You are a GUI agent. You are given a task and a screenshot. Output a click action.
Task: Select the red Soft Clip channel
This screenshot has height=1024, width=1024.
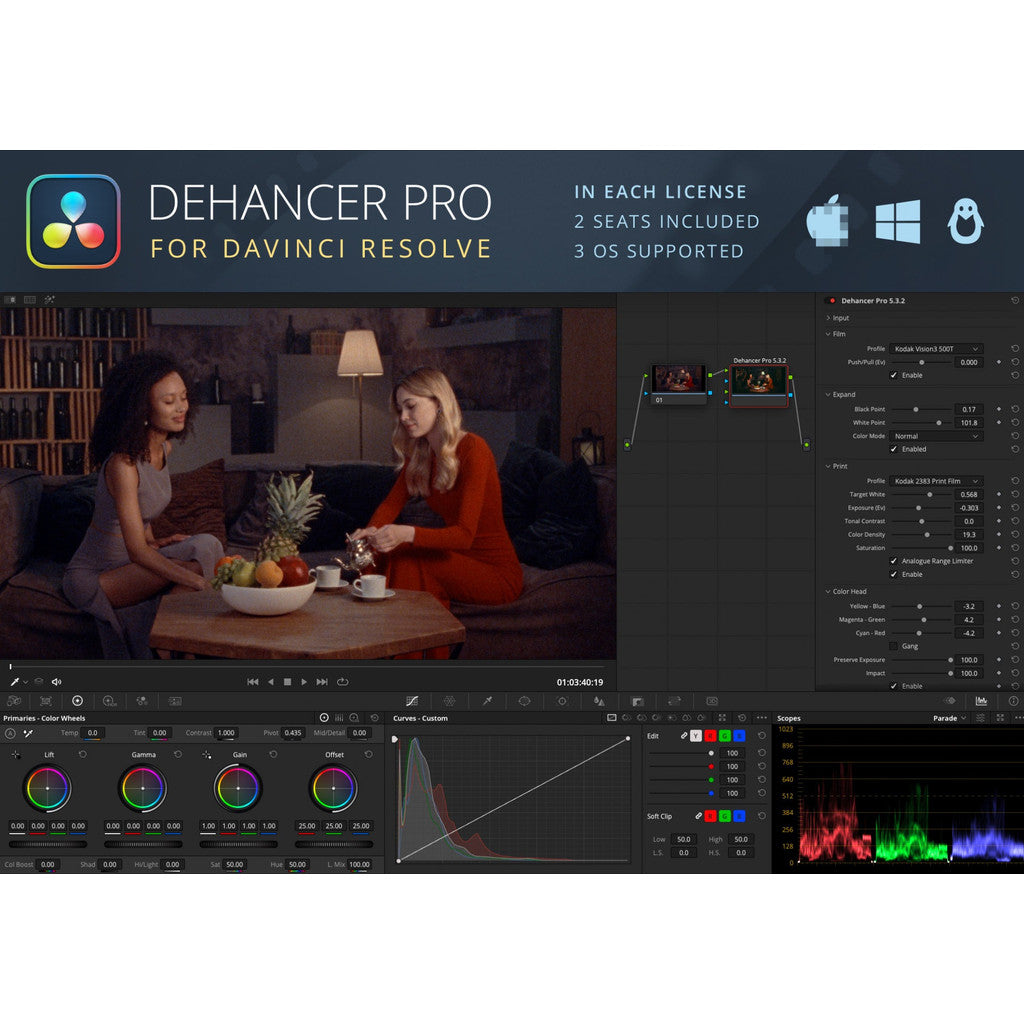pyautogui.click(x=711, y=816)
